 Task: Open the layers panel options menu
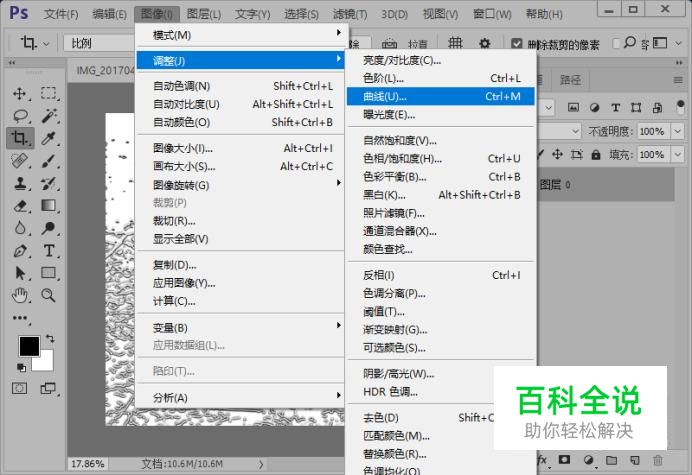(678, 80)
